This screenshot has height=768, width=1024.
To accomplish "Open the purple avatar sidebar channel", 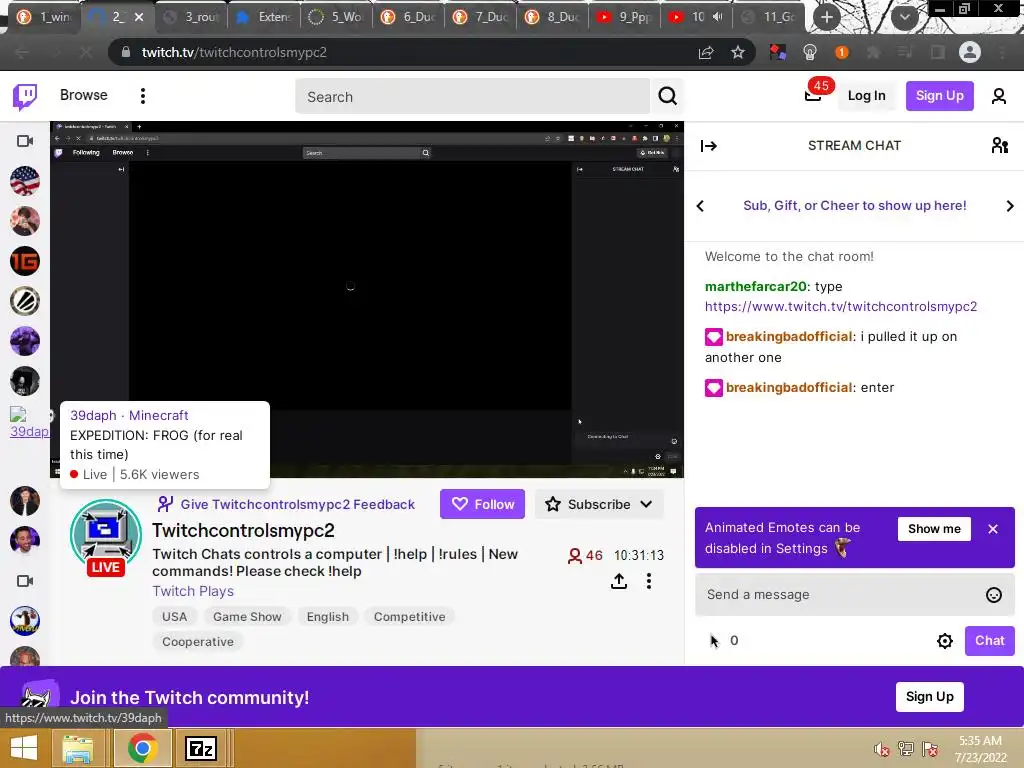I will click(x=25, y=341).
